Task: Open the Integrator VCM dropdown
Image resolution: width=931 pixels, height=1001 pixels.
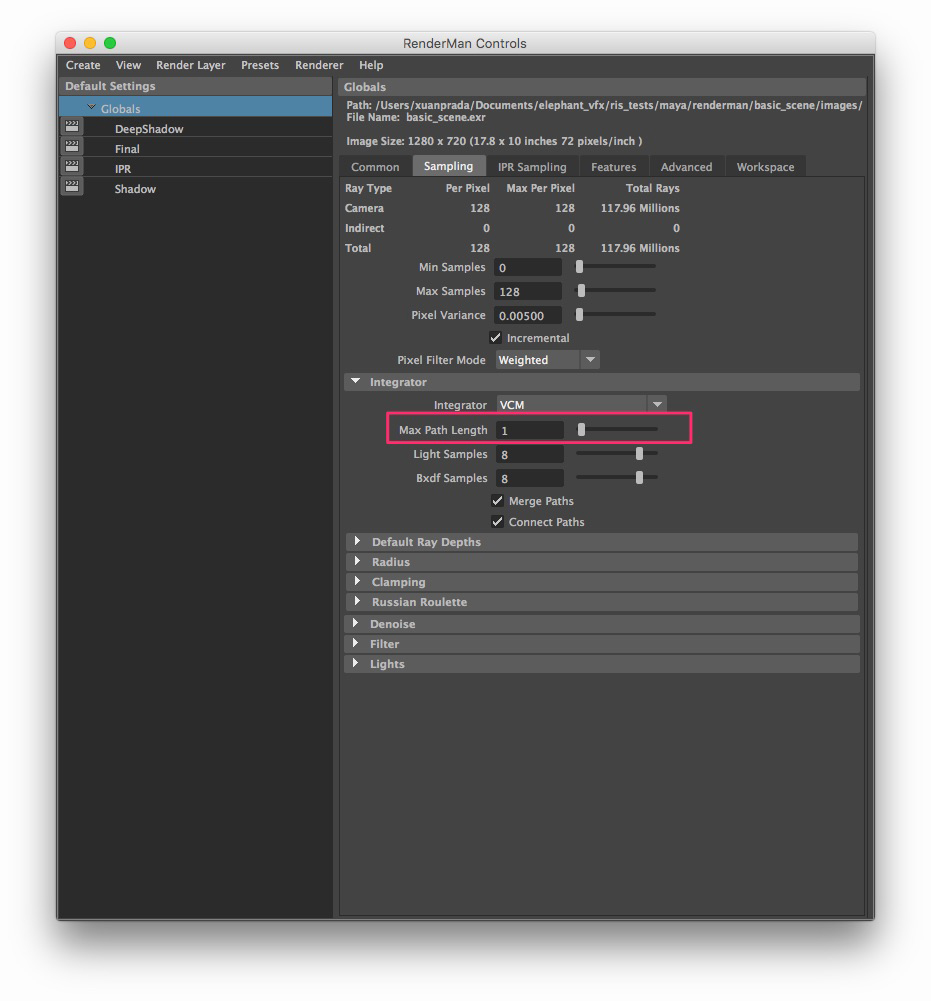Action: click(582, 404)
